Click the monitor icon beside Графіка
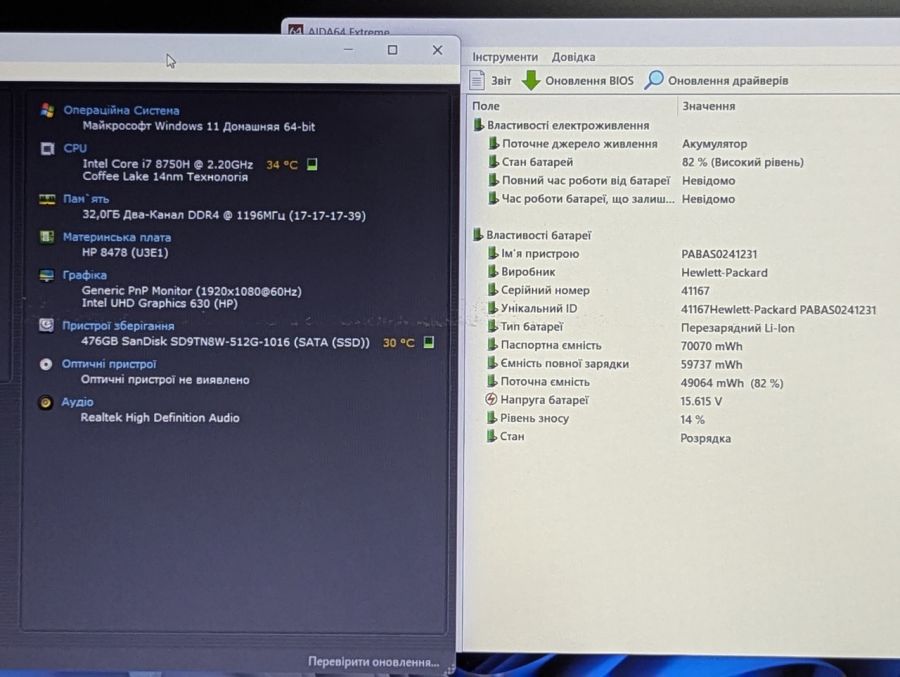This screenshot has width=900, height=677. [x=46, y=275]
